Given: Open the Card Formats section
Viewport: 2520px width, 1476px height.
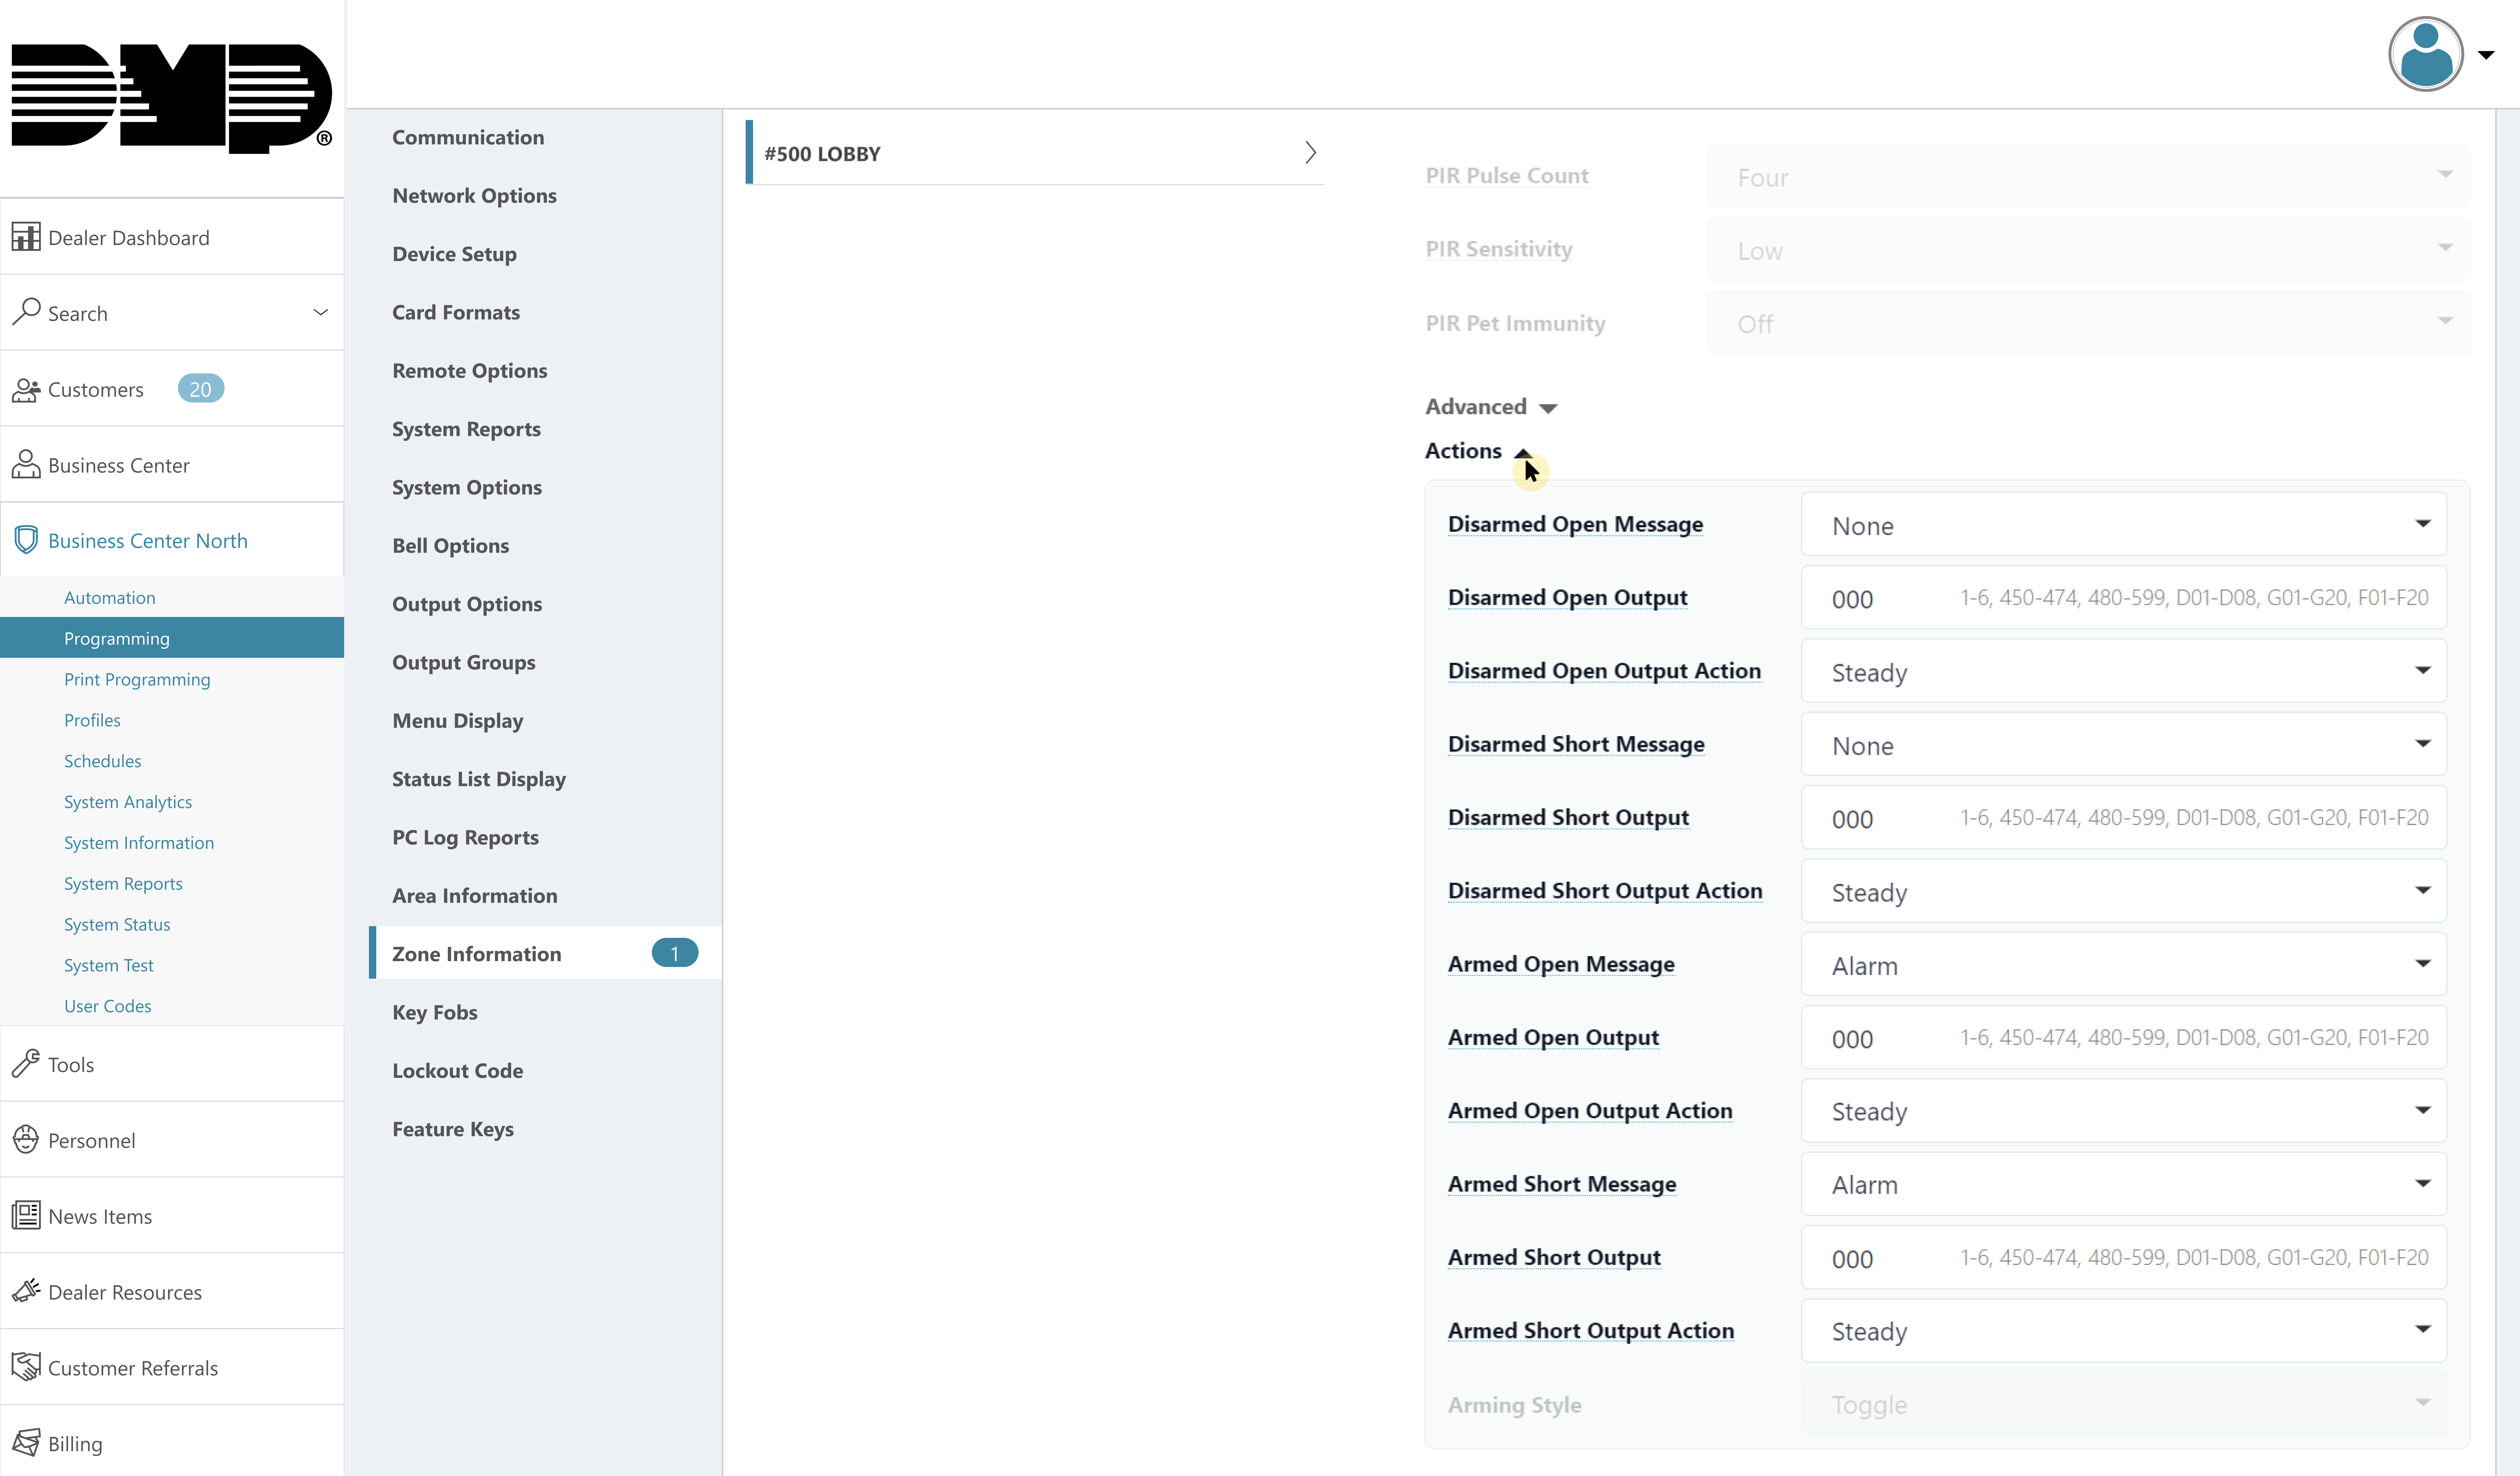Looking at the screenshot, I should pyautogui.click(x=456, y=312).
